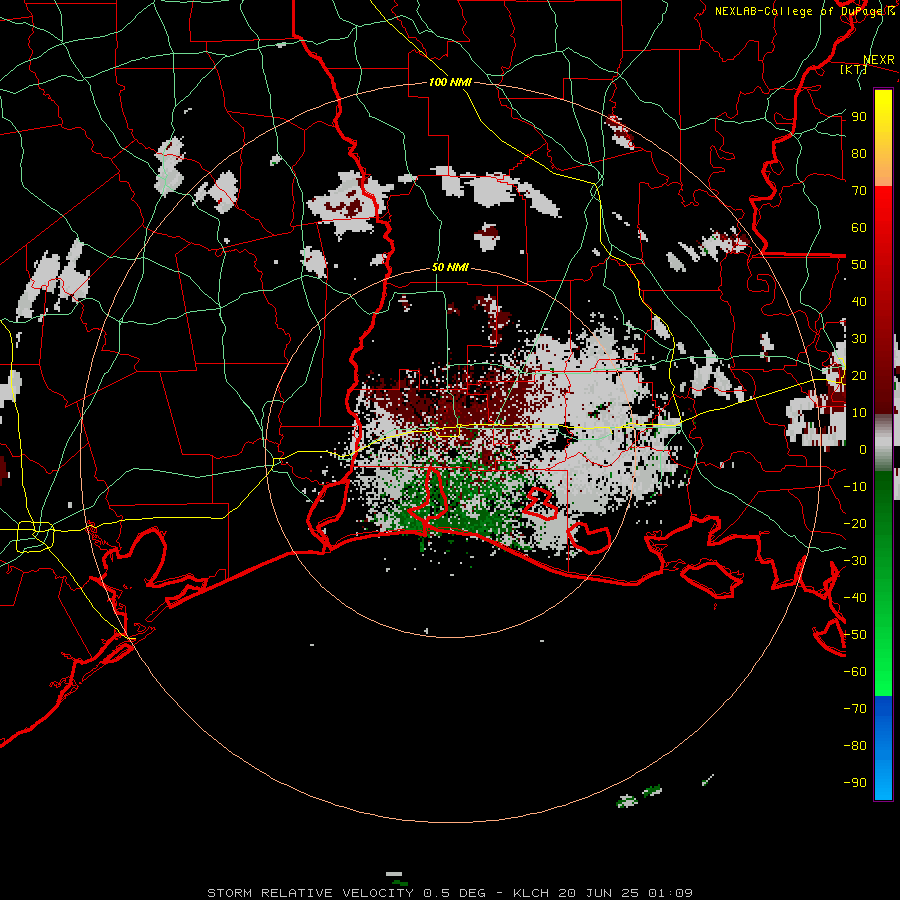Select the 0 value on the velocity scale
The height and width of the screenshot is (900, 900).
pyautogui.click(x=863, y=450)
